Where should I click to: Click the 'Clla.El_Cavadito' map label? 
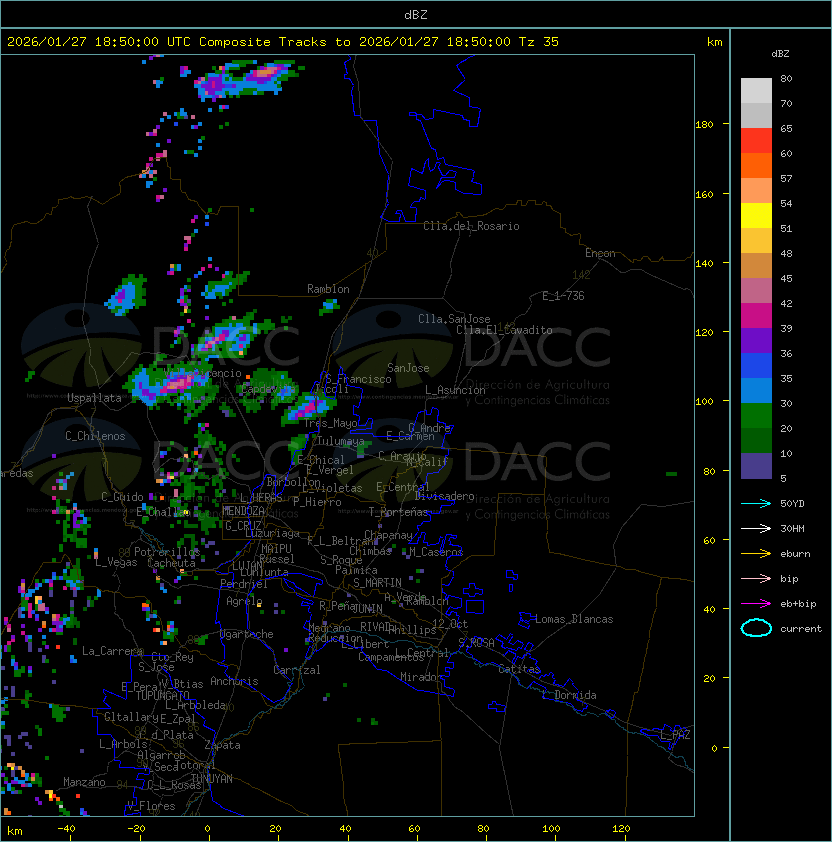pos(504,330)
